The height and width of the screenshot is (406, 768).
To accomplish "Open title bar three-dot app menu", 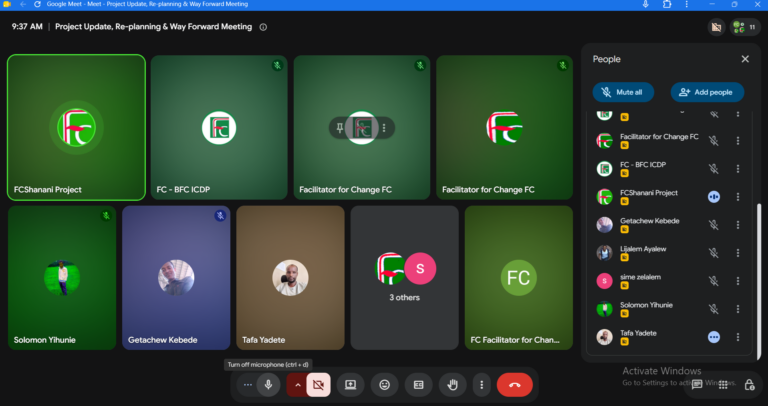I will (x=687, y=4).
